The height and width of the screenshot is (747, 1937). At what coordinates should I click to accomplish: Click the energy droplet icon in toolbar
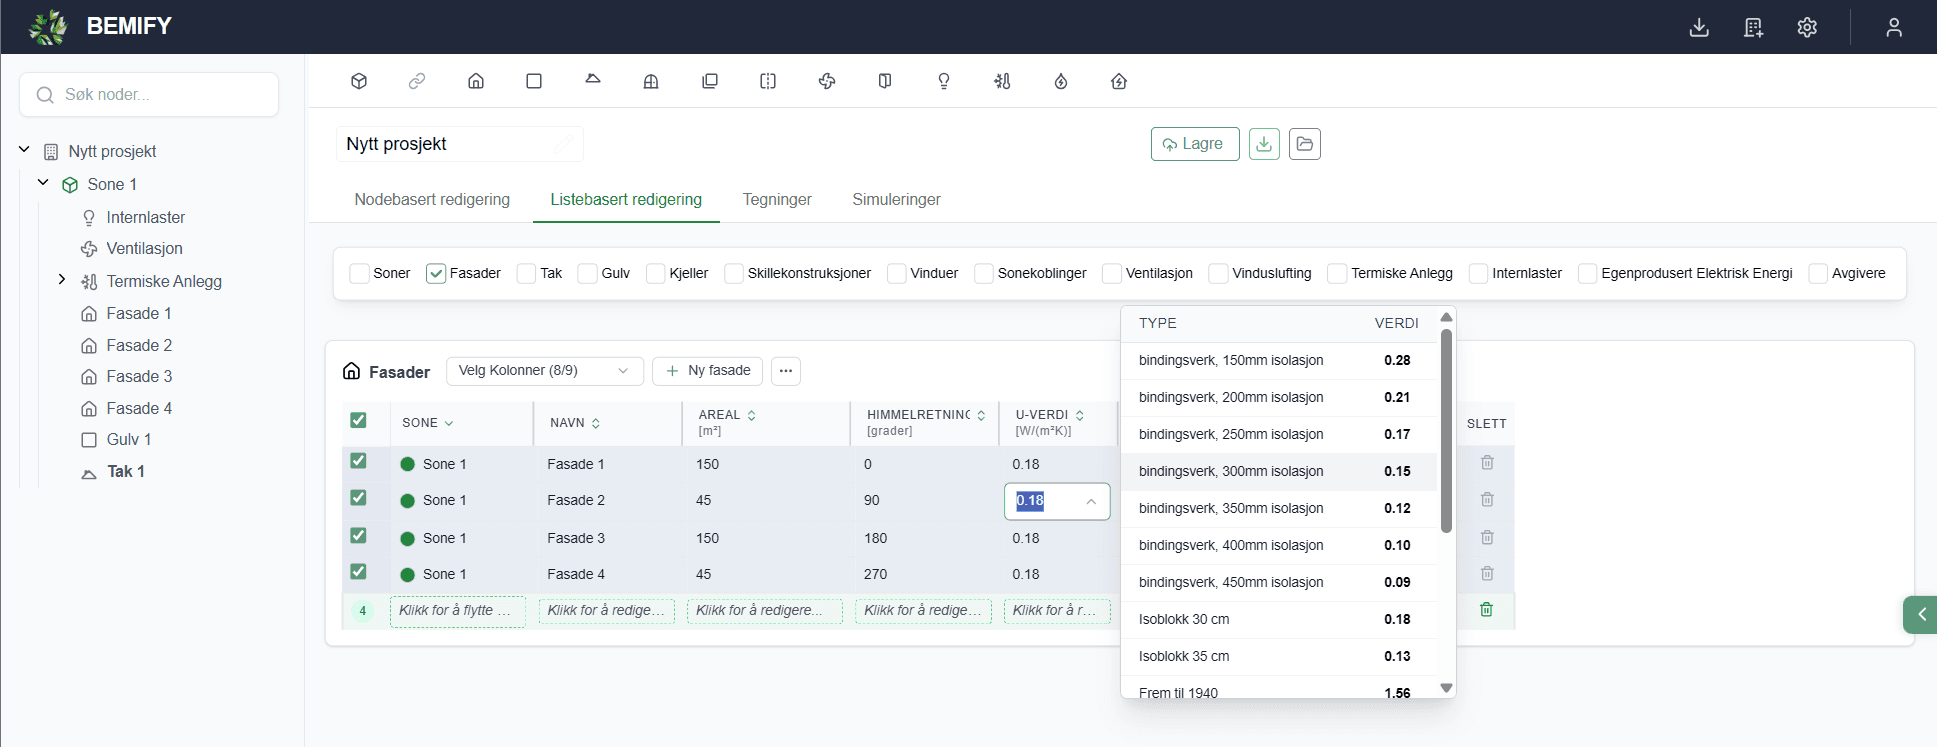(x=1061, y=81)
